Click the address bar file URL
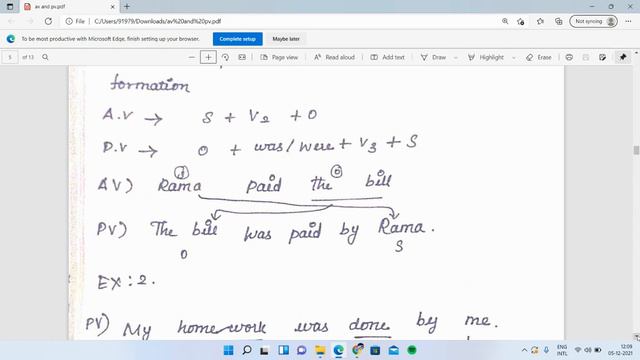 [x=158, y=21]
